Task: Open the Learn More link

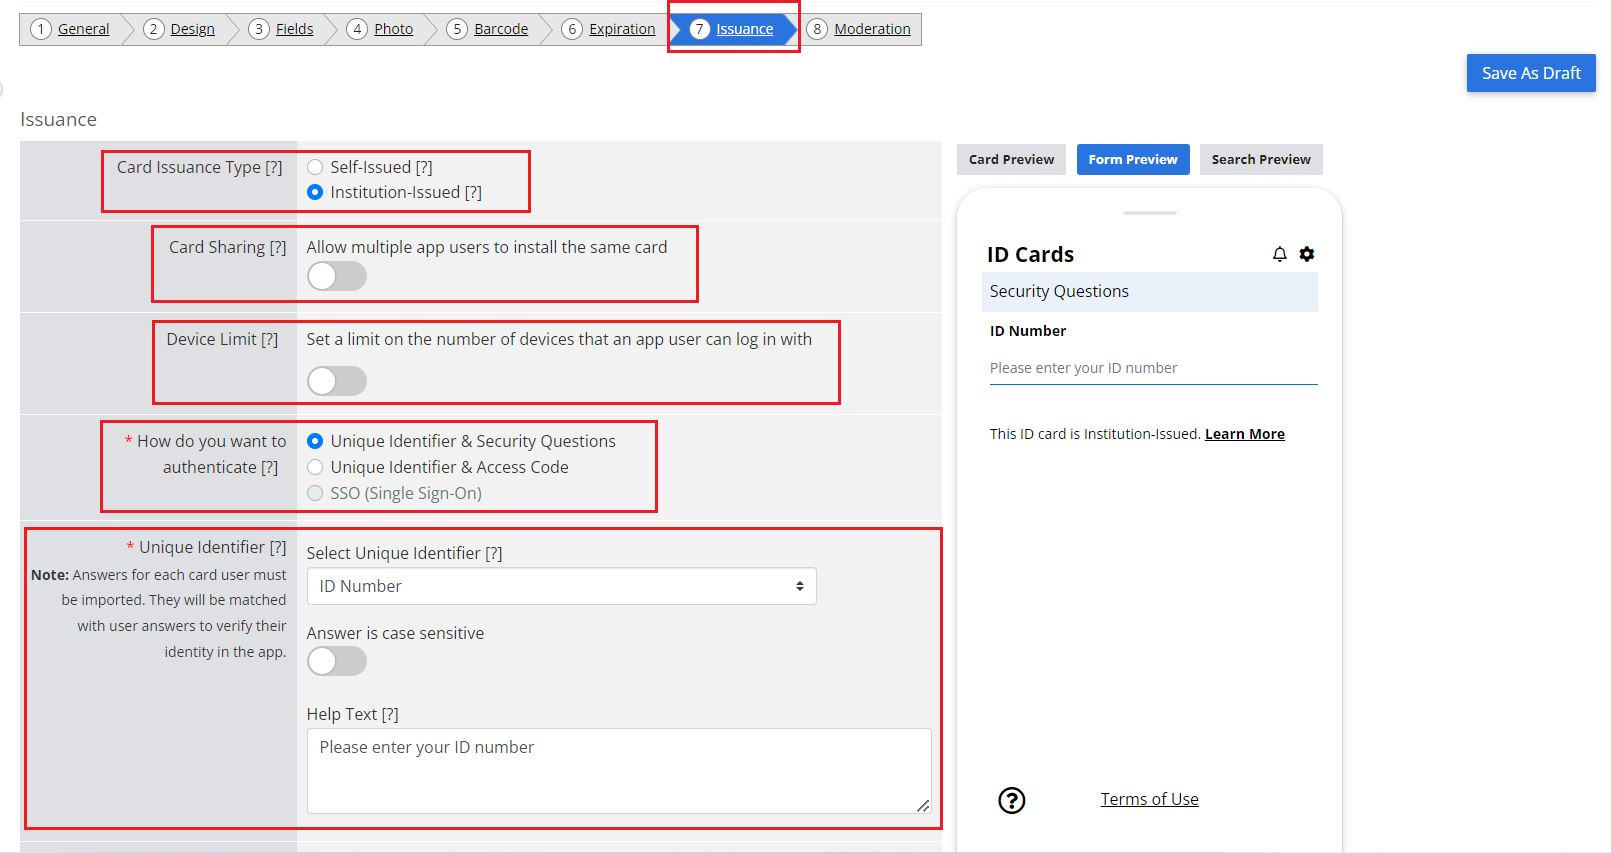Action: click(1245, 434)
